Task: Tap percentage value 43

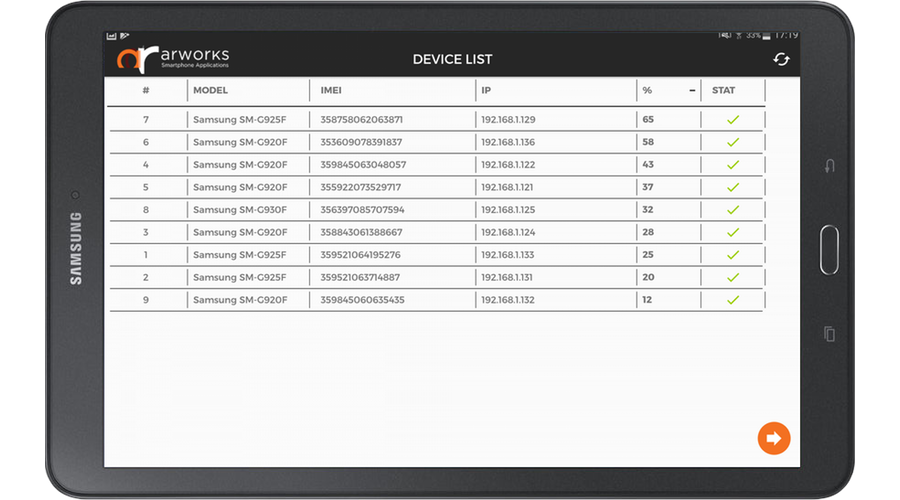Action: point(648,164)
